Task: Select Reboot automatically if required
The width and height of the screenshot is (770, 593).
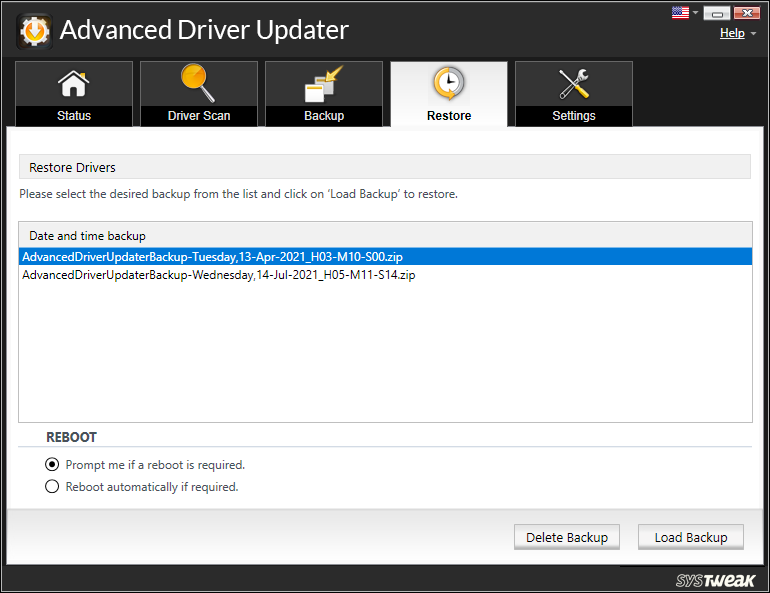Action: point(52,486)
